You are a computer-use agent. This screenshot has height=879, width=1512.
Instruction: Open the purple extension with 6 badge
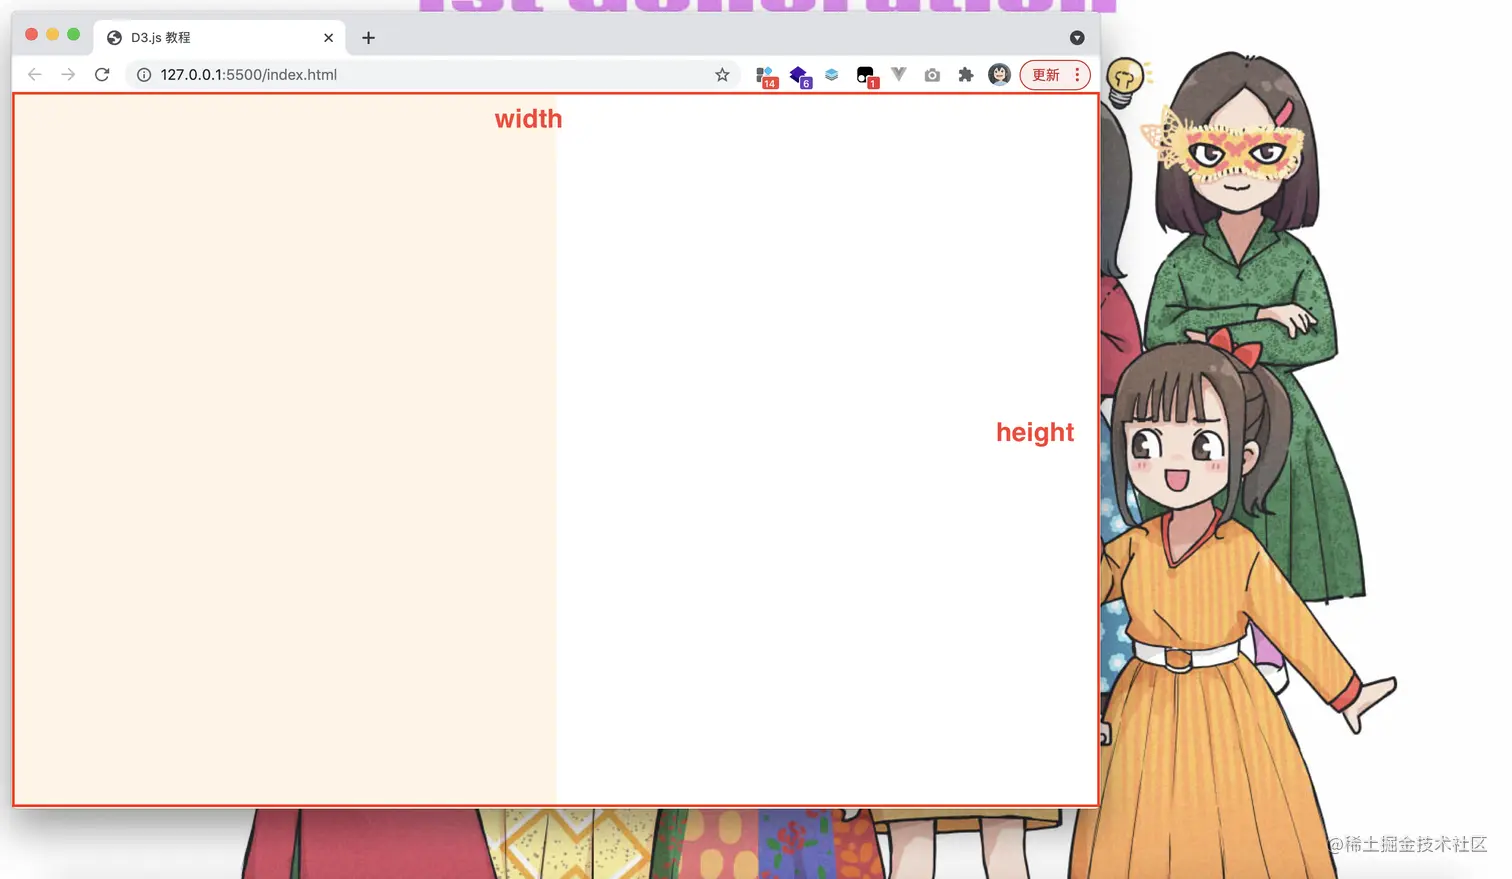pyautogui.click(x=800, y=76)
